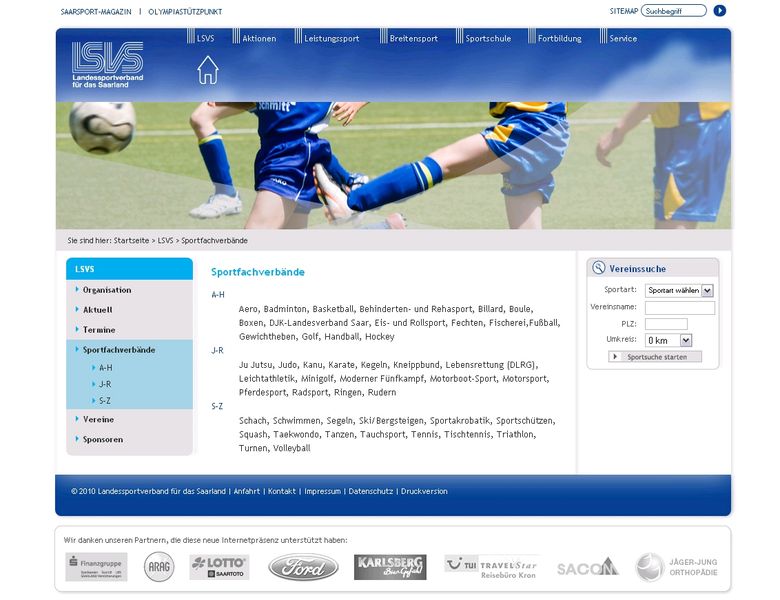Open the Olympiastützpunkt link
Screen dimensions: 780x600
(185, 11)
